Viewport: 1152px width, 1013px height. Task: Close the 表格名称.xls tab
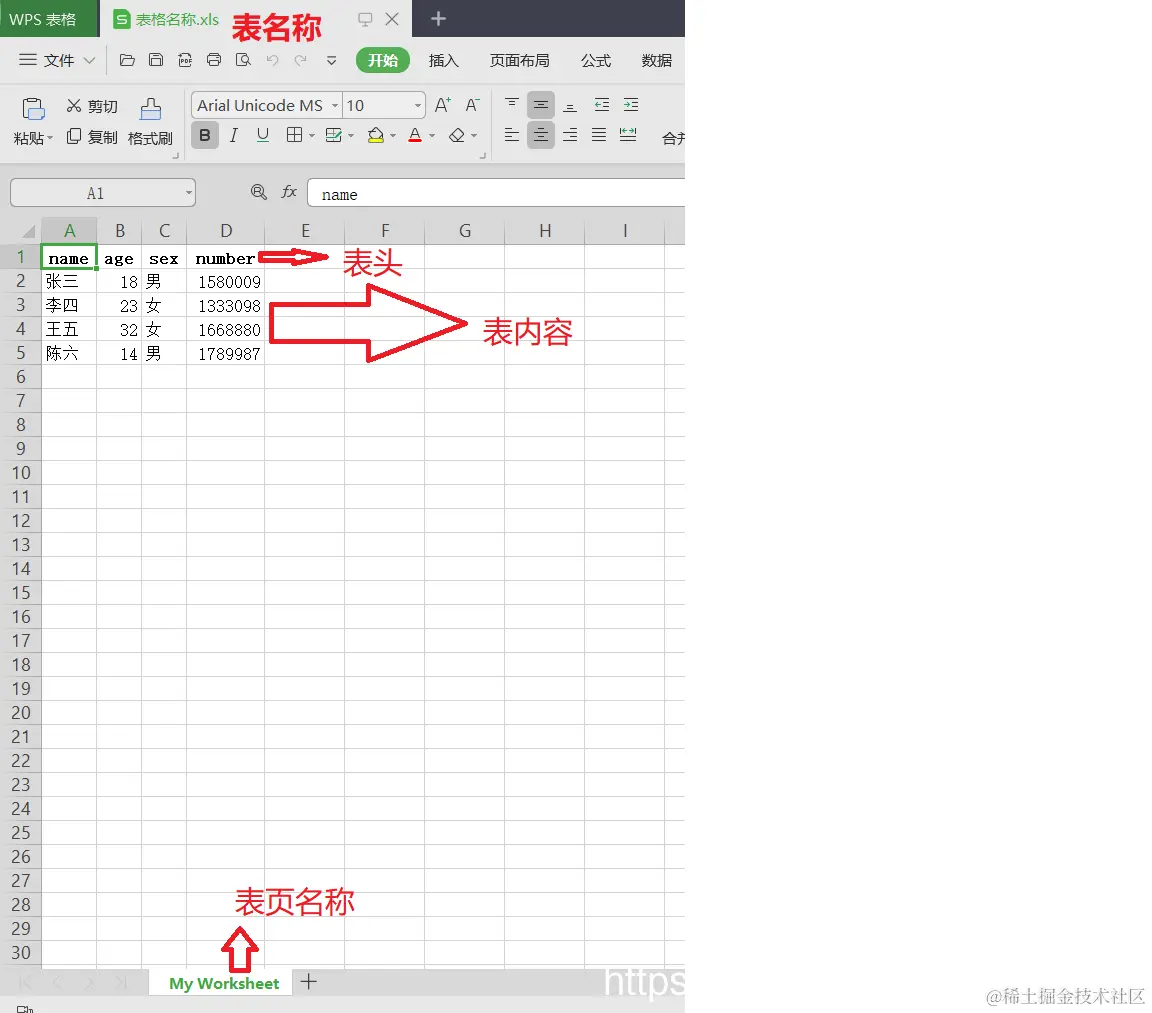392,19
